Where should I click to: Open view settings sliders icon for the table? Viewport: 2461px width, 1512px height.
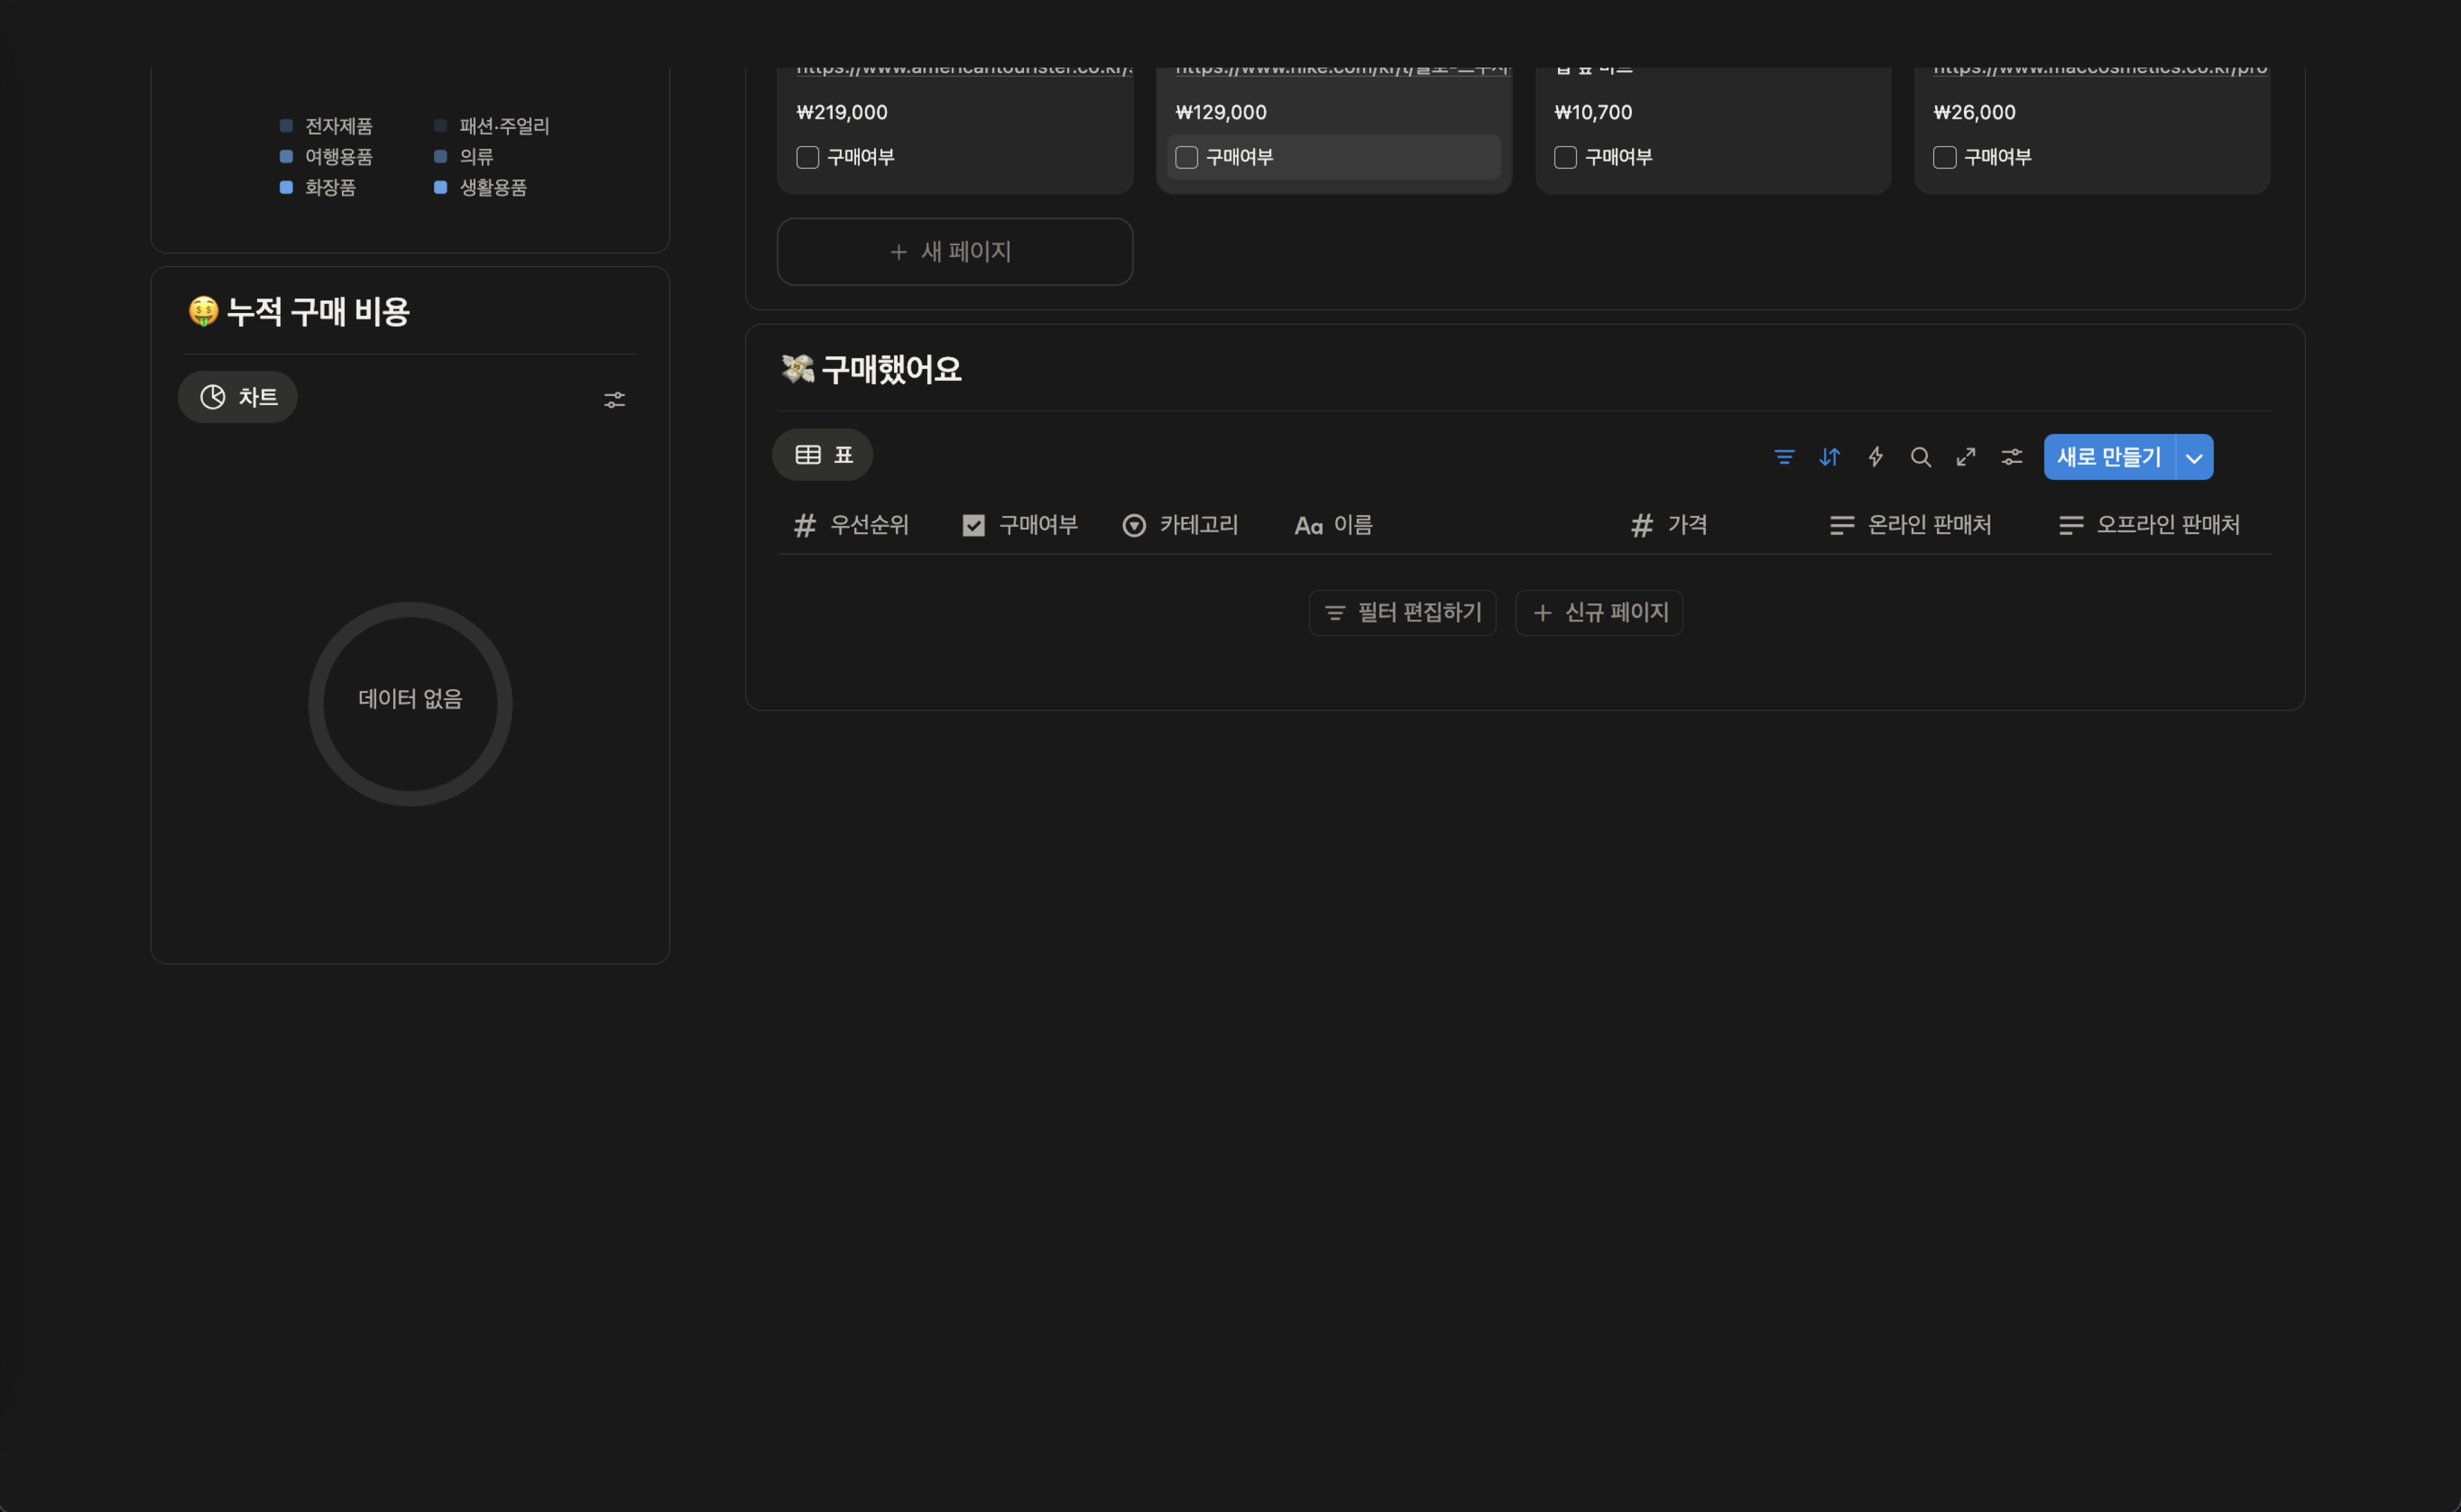tap(2012, 457)
